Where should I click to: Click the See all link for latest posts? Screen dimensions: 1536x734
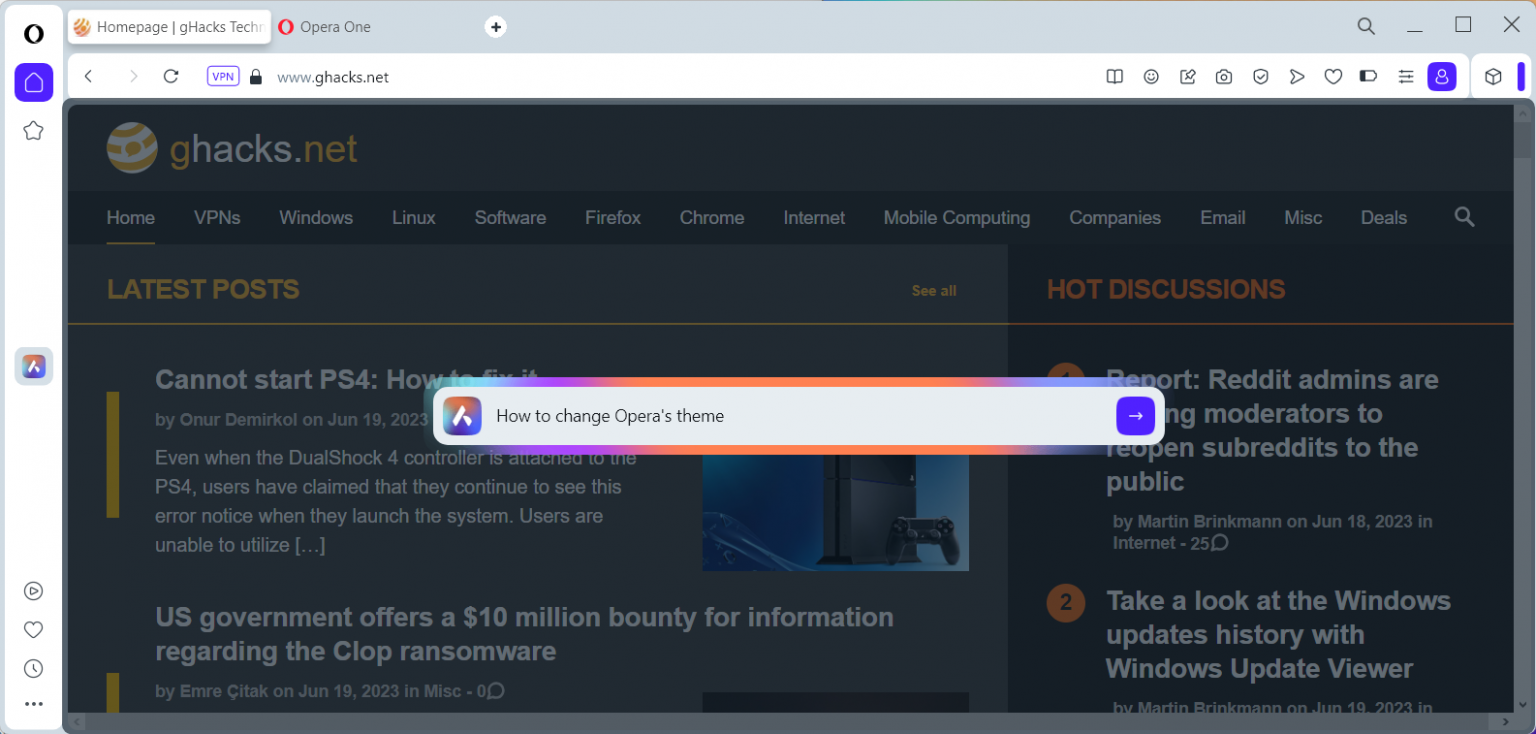point(933,290)
